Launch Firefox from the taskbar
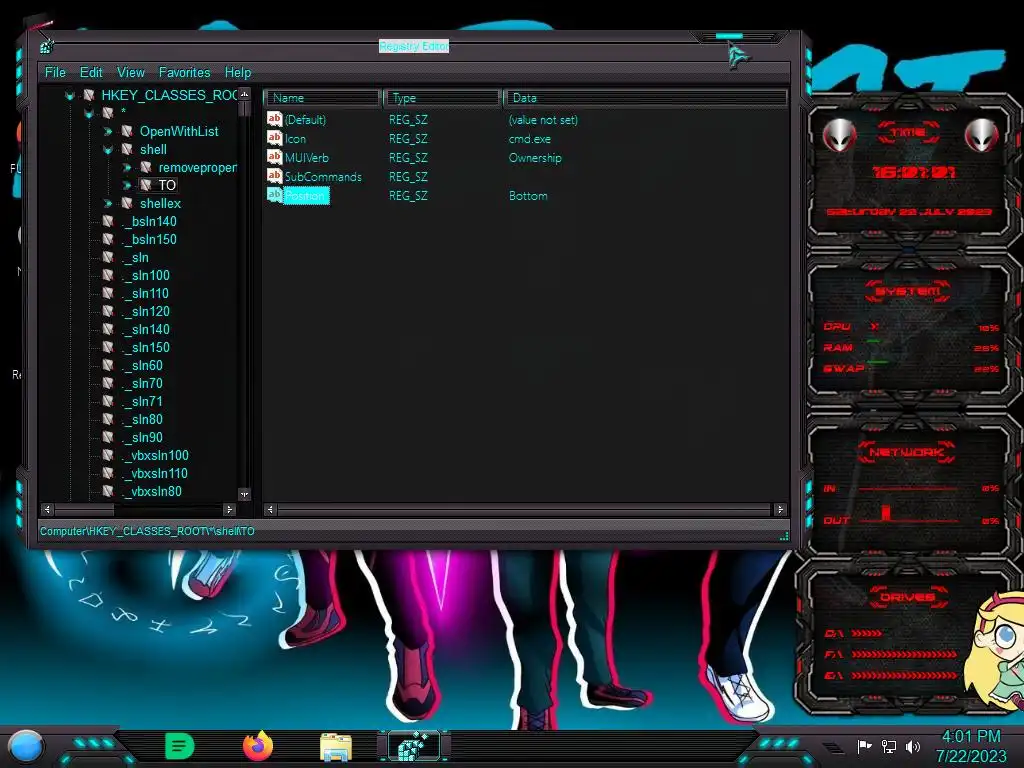Viewport: 1024px width, 768px height. [258, 746]
